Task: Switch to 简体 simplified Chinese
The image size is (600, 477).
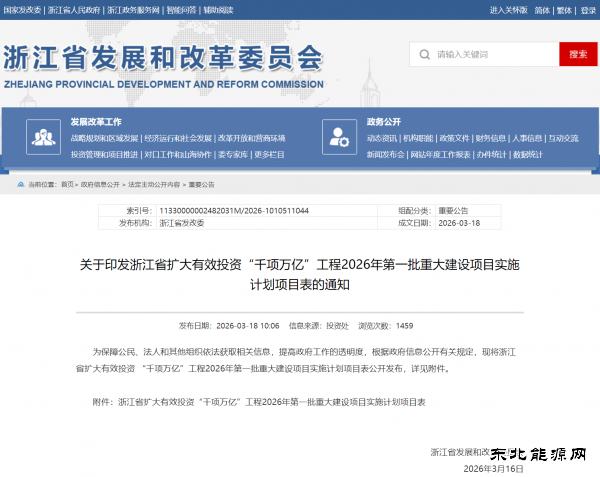Action: [x=542, y=9]
